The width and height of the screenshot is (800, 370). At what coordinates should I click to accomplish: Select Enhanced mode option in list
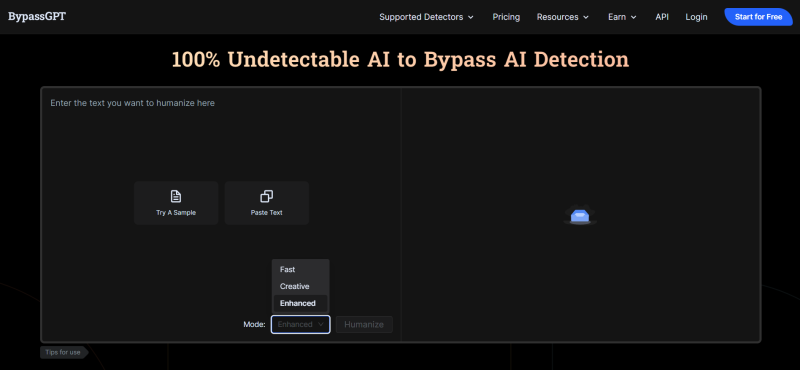pyautogui.click(x=301, y=303)
